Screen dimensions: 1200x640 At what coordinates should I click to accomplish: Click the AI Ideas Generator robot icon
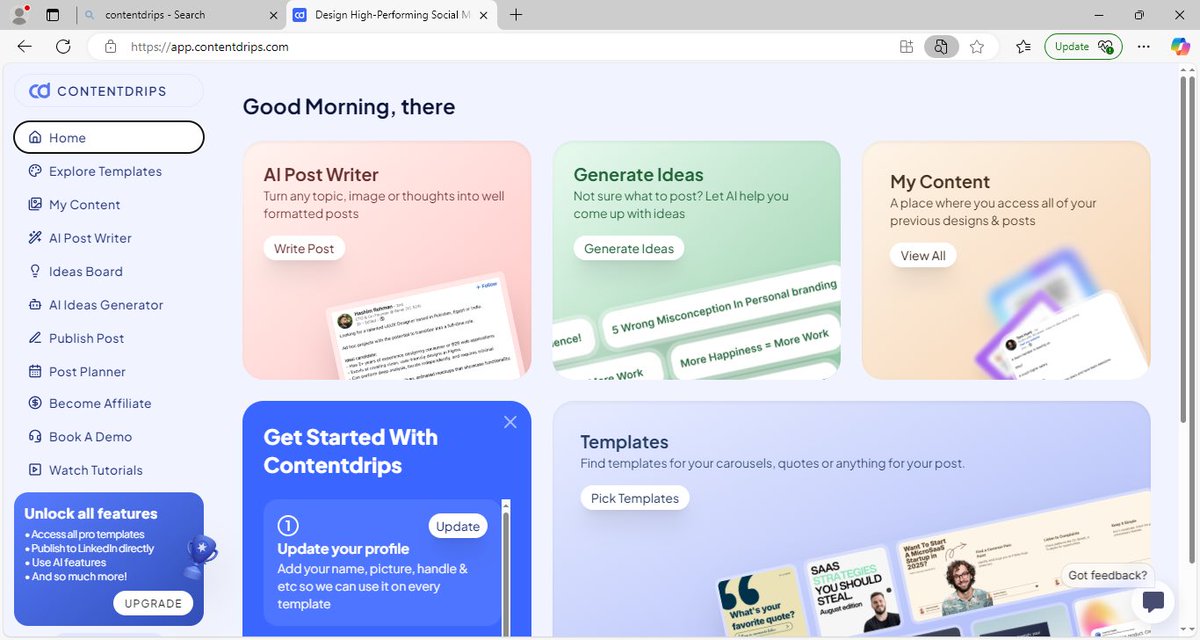(x=35, y=305)
